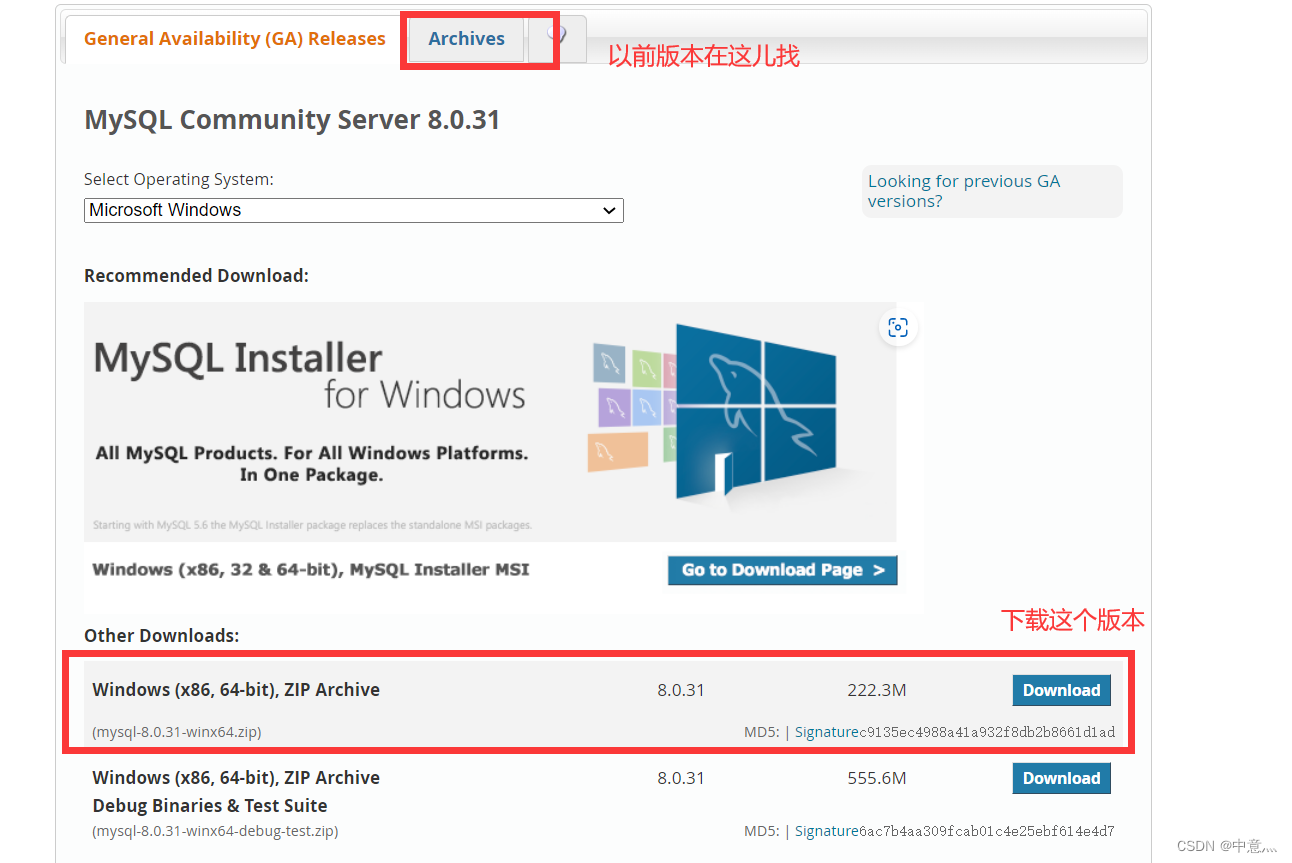Viewport: 1292px width, 863px height.
Task: Click the file name (mysql-8.0.31-winx64.zip)
Action: click(x=177, y=732)
